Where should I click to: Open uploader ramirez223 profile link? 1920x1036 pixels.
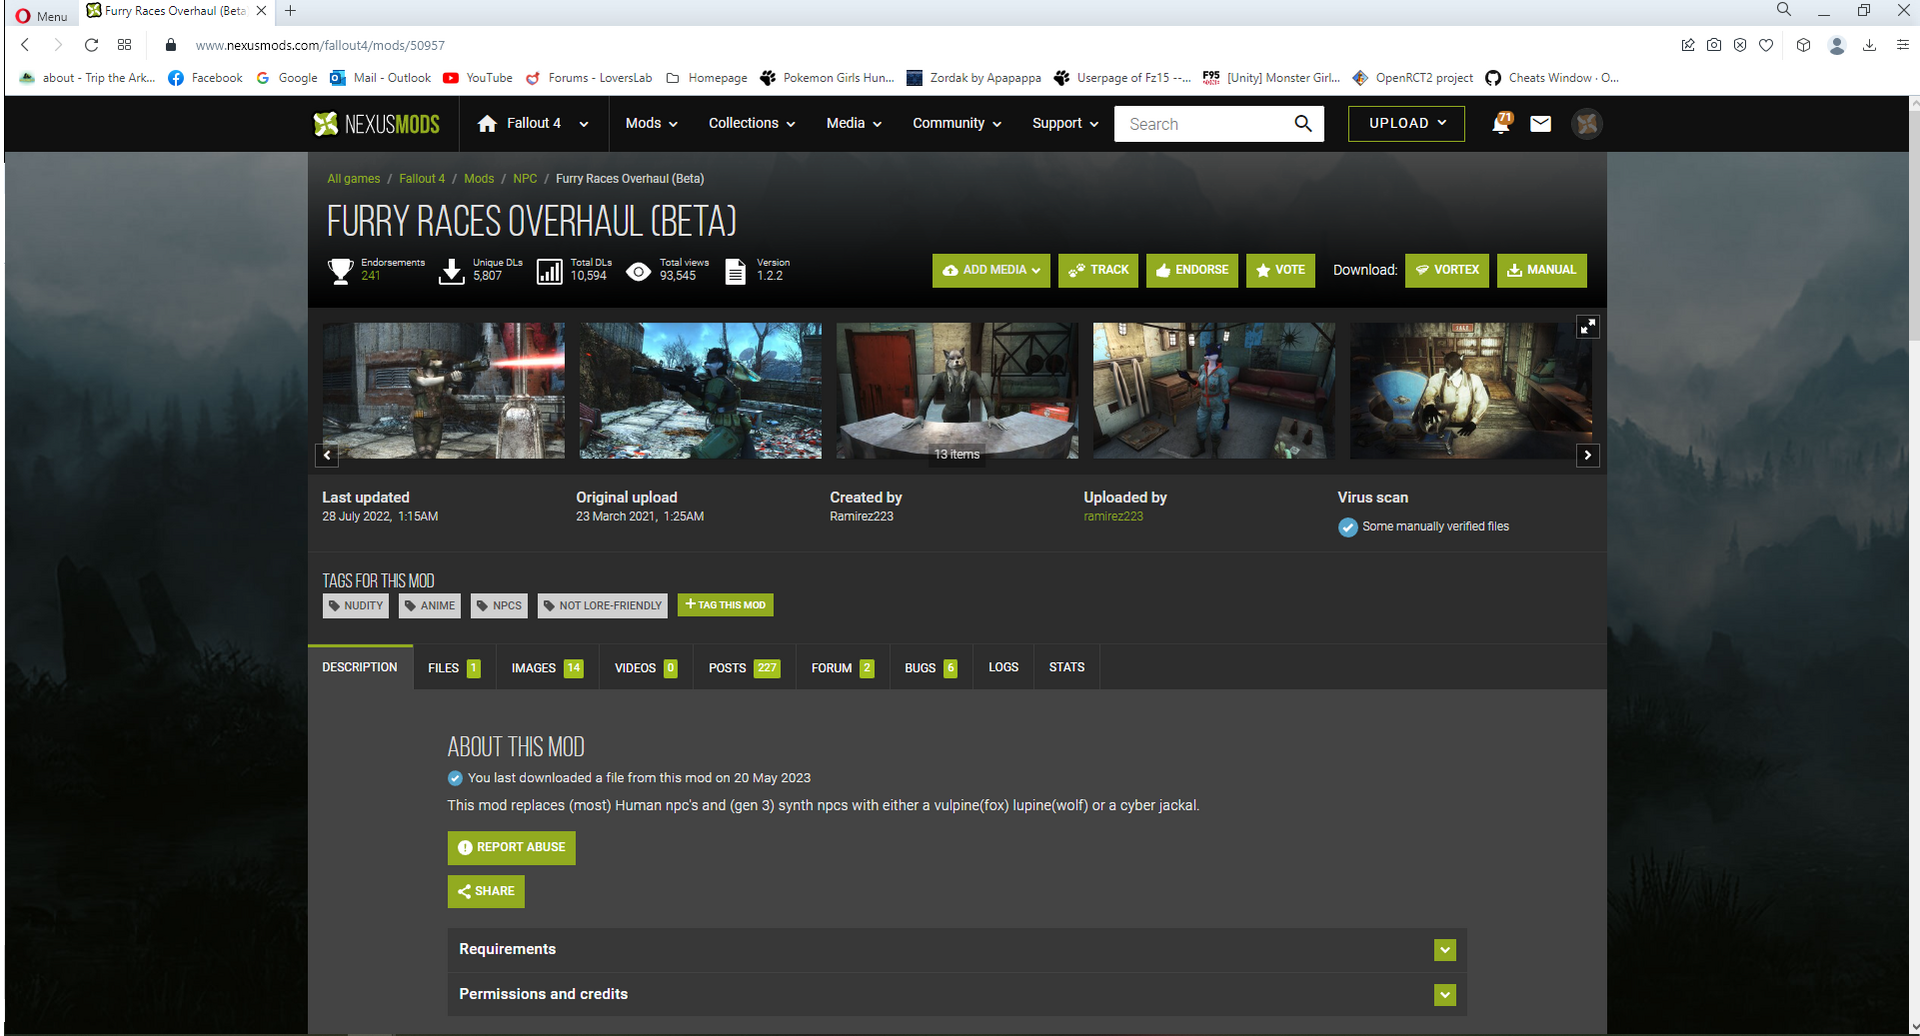point(1113,516)
